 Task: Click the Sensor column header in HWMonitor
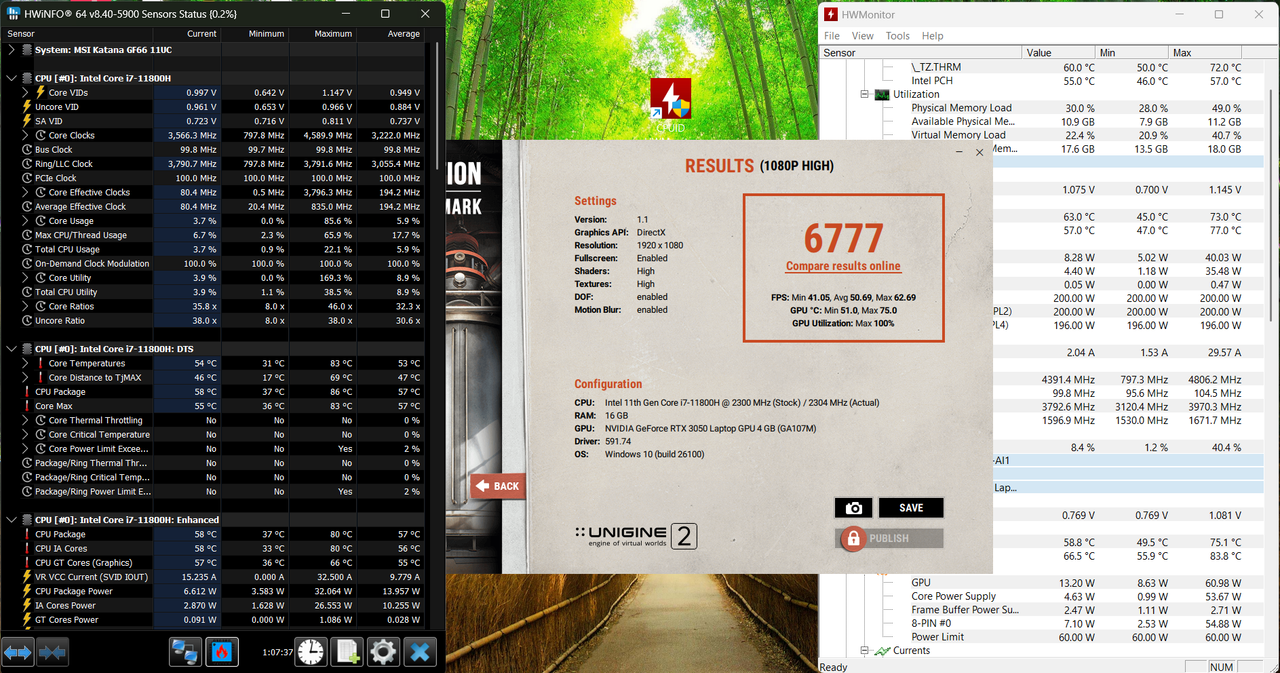[x=921, y=52]
